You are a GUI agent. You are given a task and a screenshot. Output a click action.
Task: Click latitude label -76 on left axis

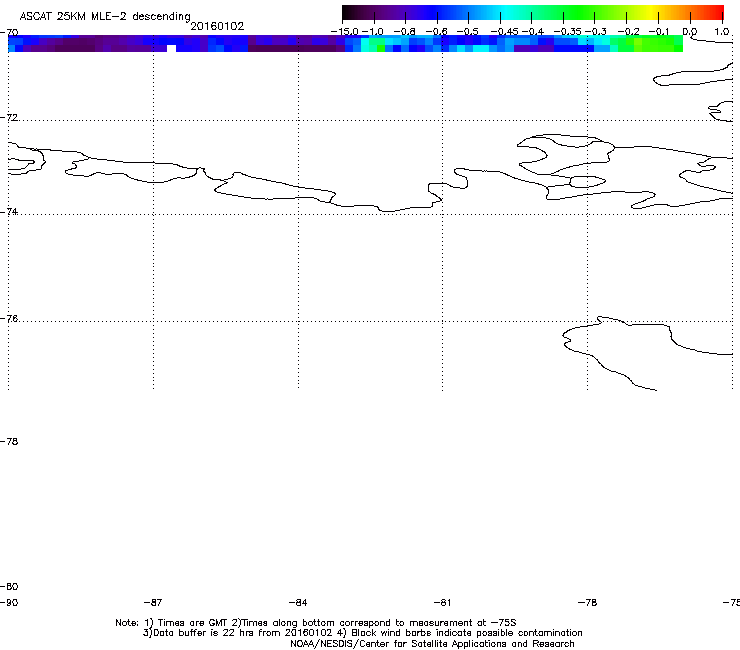tap(9, 319)
